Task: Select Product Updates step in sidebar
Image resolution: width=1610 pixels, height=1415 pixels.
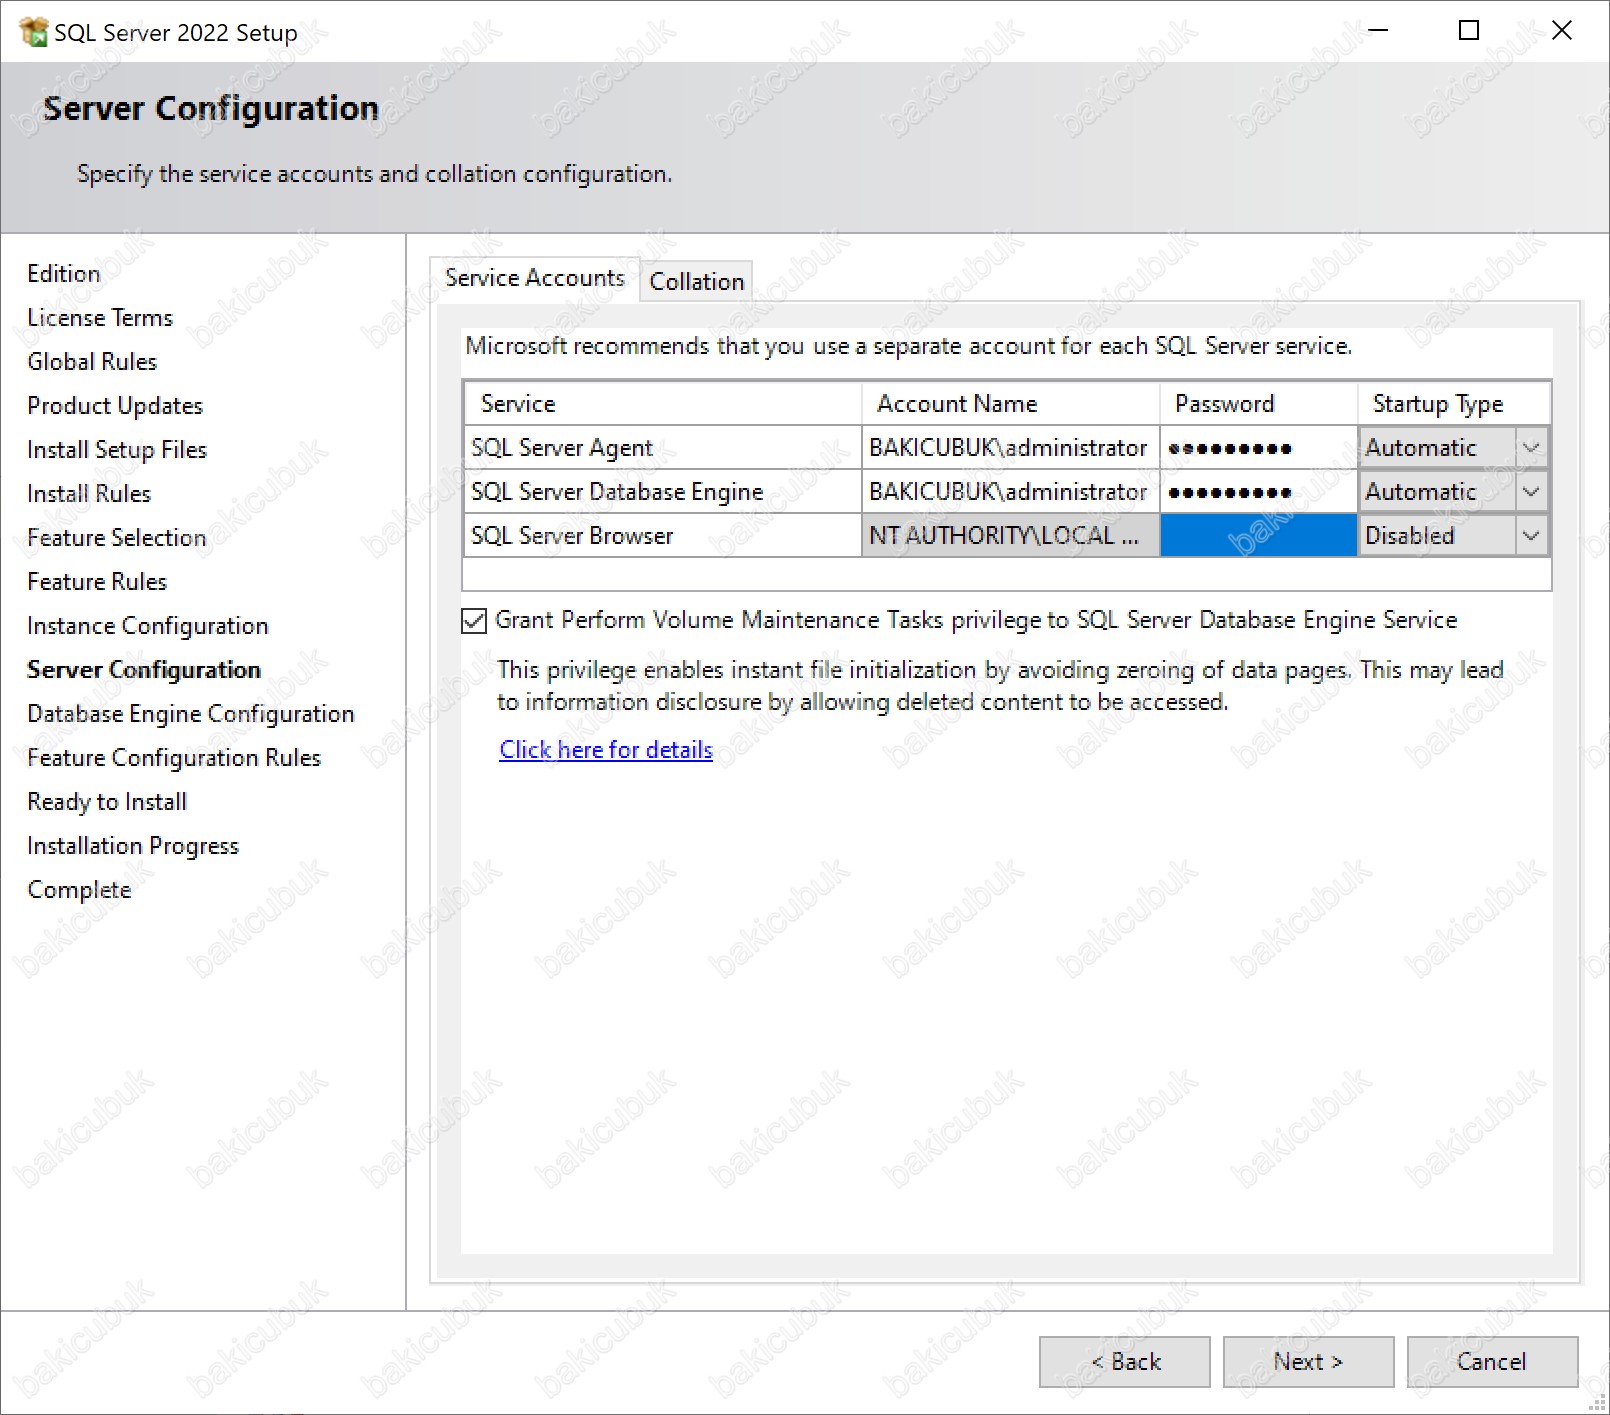Action: [x=115, y=406]
